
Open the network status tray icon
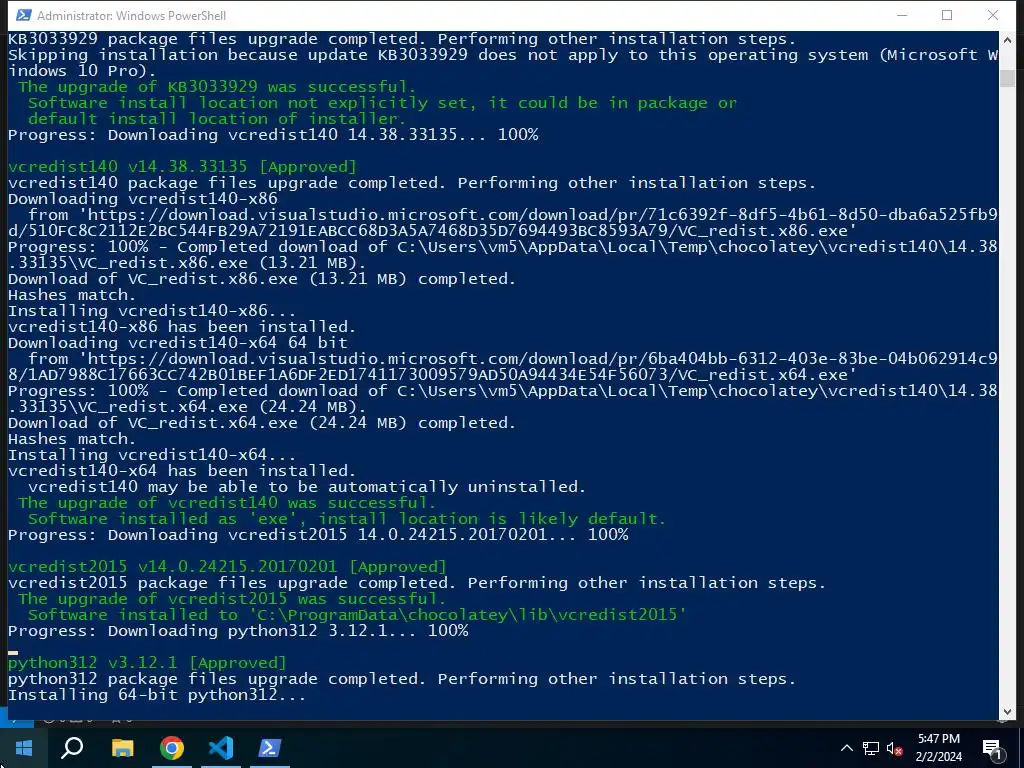pyautogui.click(x=871, y=748)
